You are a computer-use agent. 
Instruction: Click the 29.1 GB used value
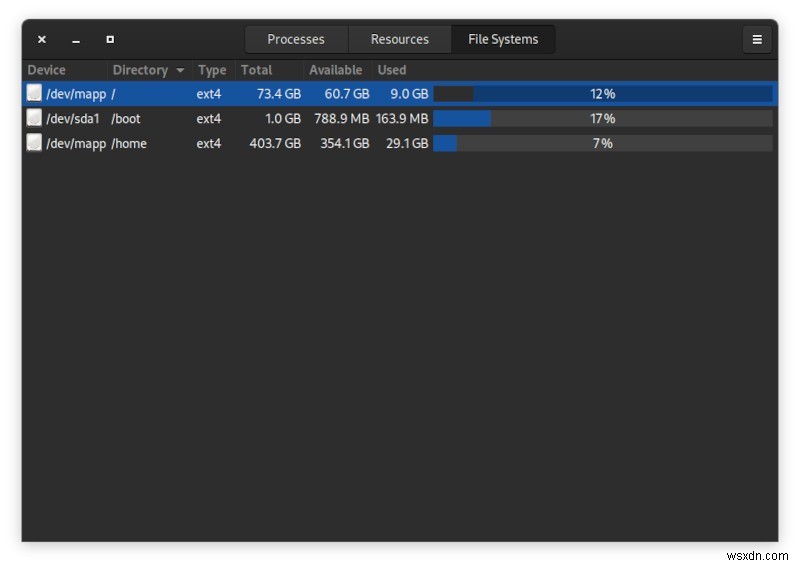(407, 143)
